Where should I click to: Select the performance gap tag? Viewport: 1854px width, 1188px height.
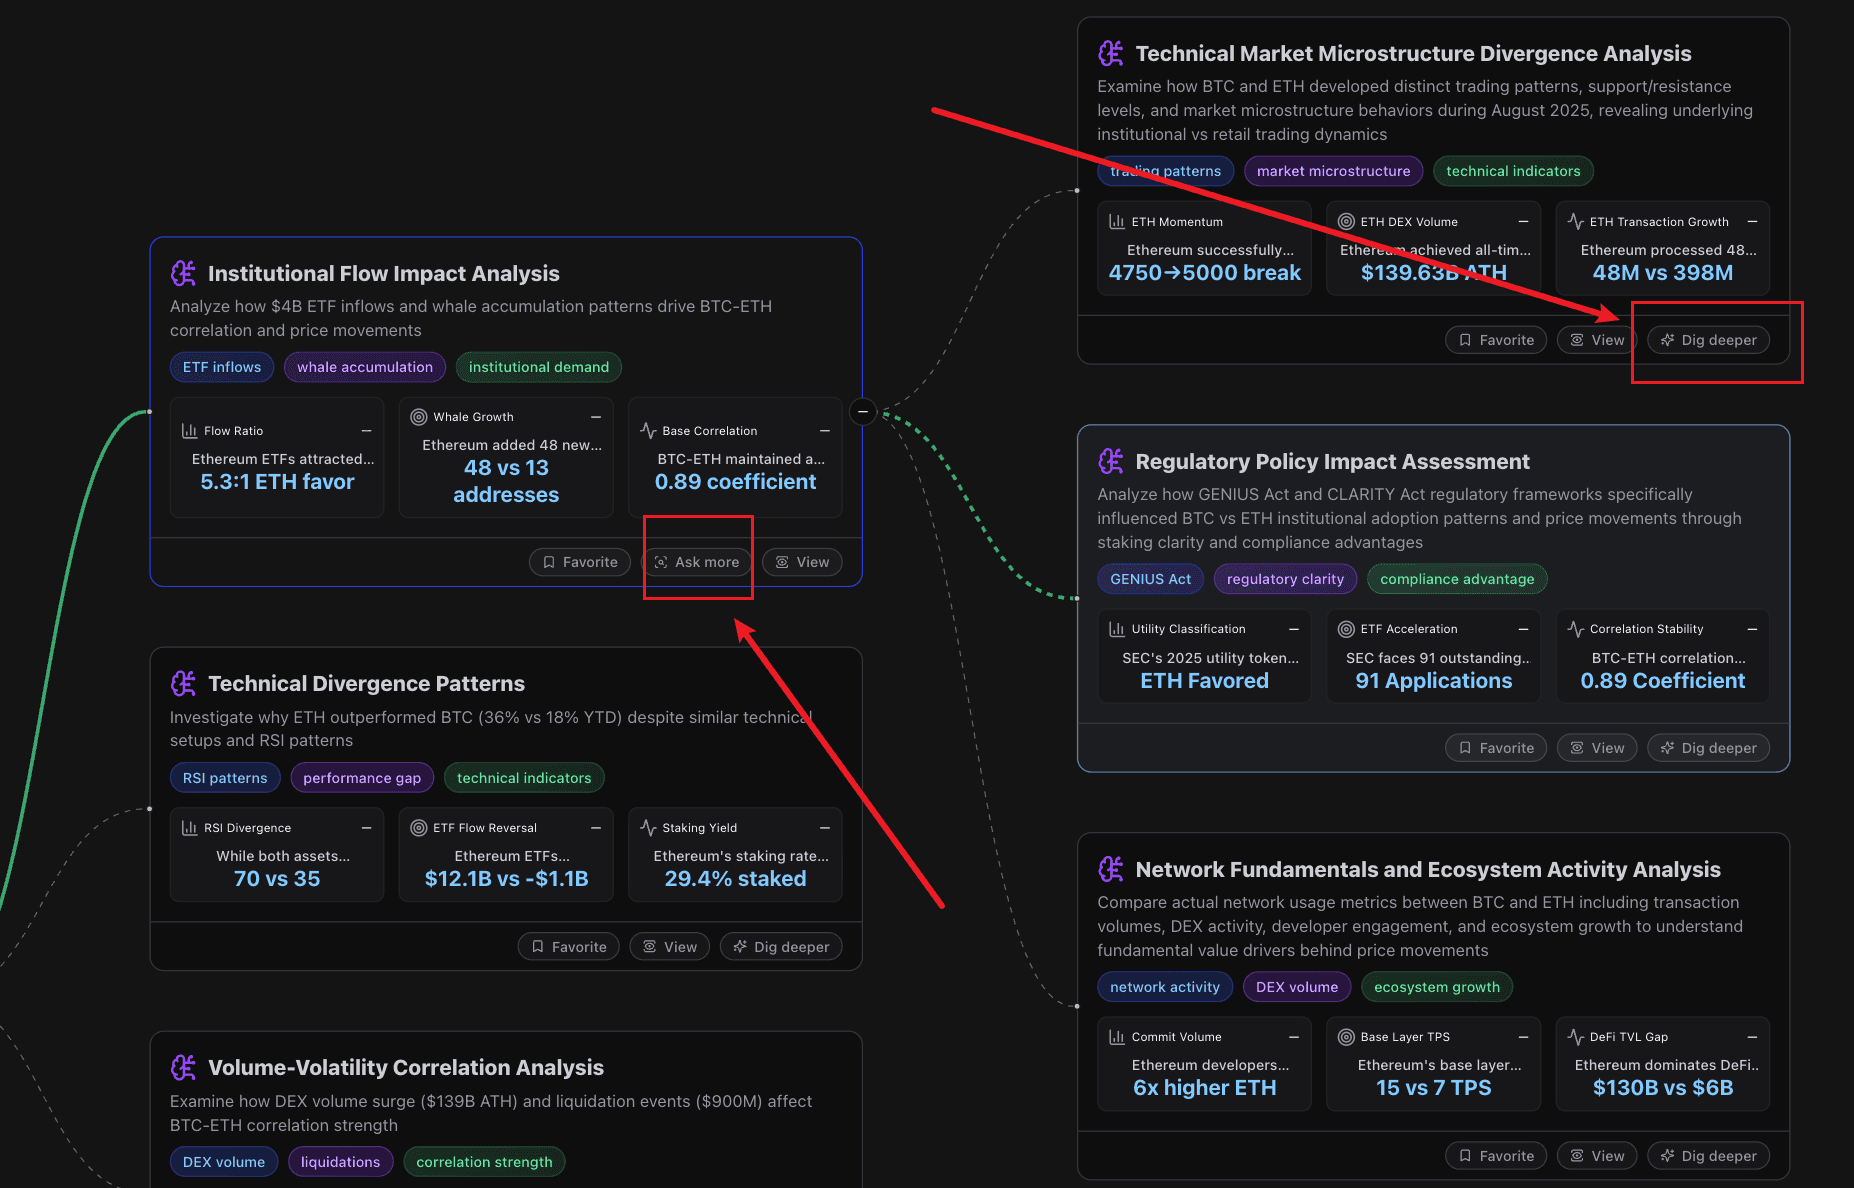[362, 778]
